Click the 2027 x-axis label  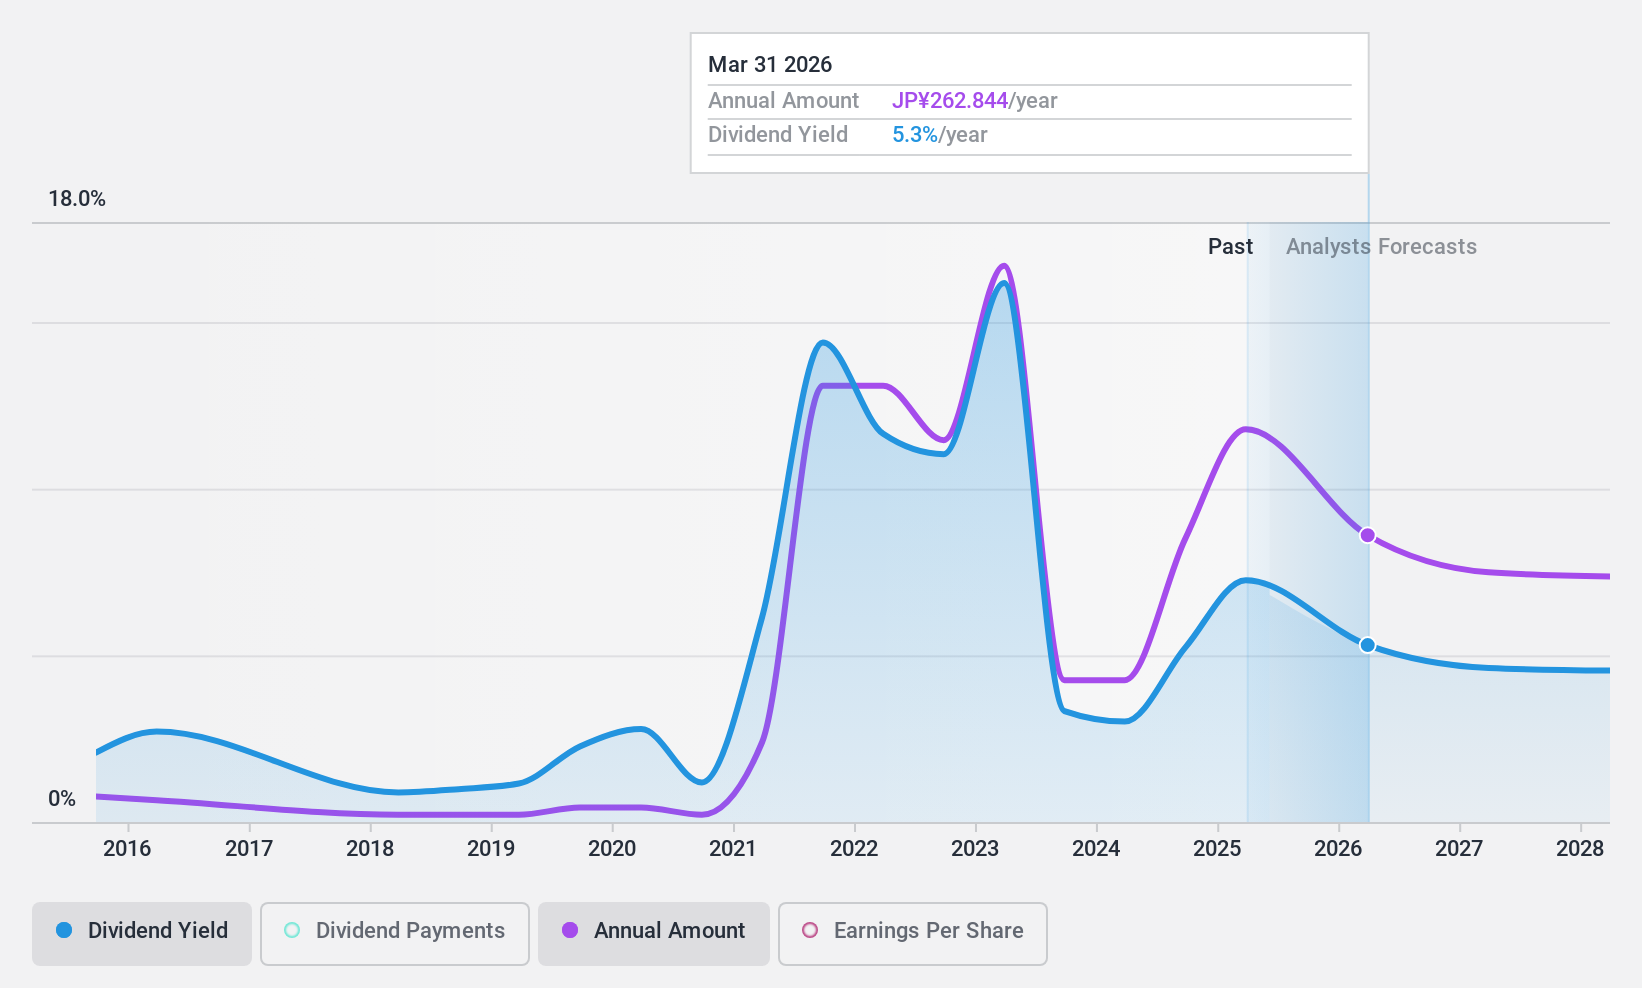(1459, 849)
